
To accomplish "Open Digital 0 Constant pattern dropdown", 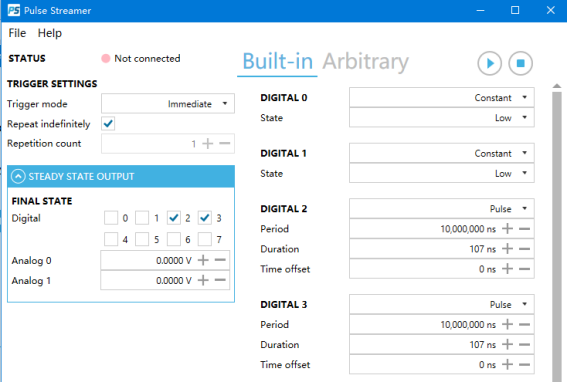I will pyautogui.click(x=442, y=98).
